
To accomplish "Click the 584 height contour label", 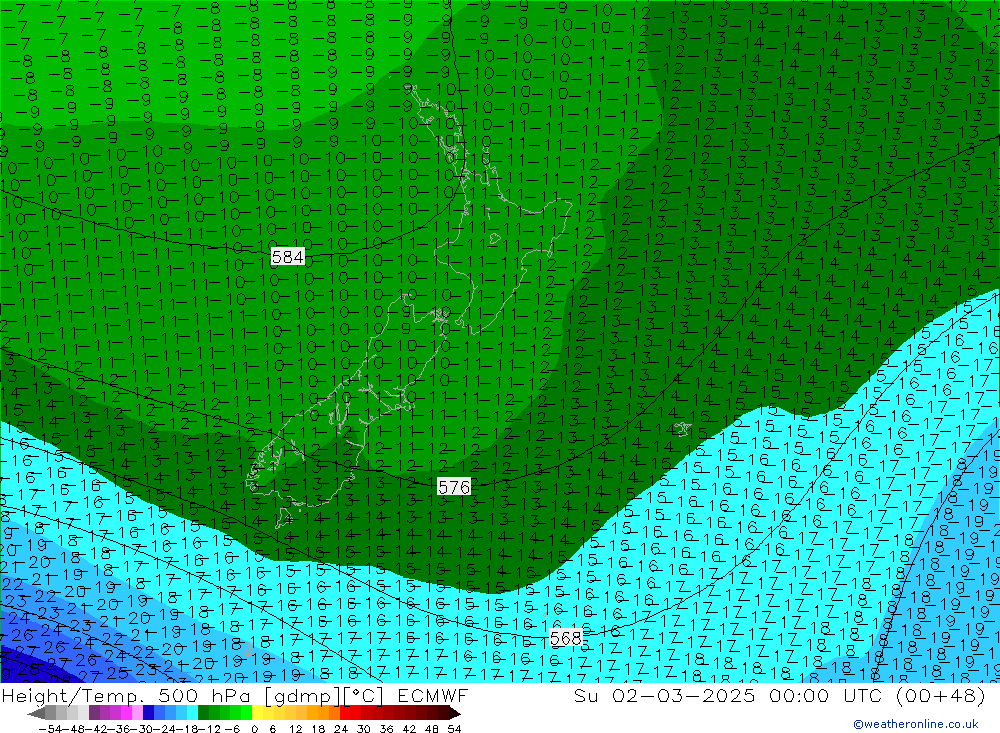I will [x=288, y=257].
